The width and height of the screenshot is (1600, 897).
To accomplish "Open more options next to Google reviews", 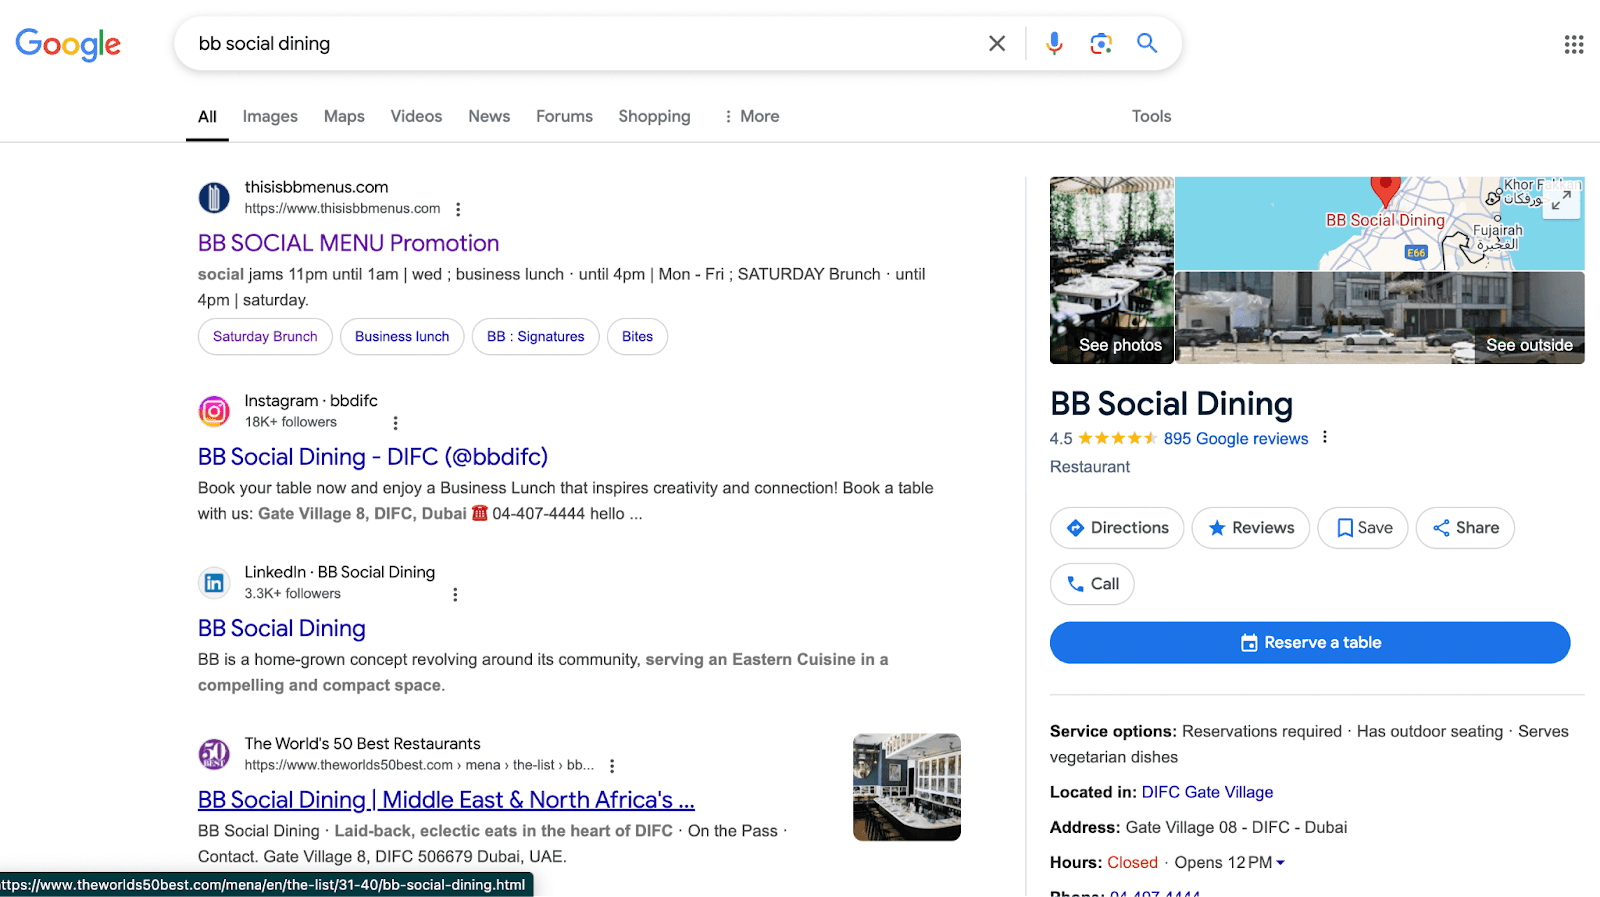I will coord(1325,437).
